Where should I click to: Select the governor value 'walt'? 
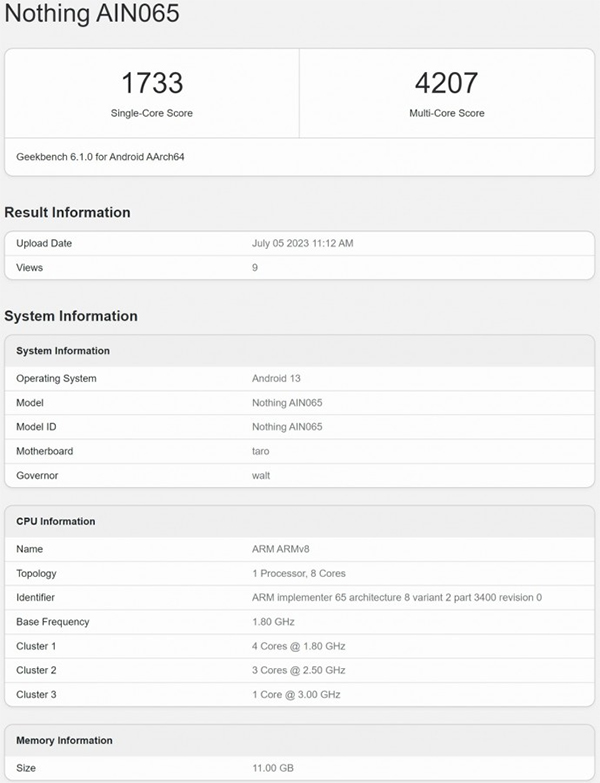click(261, 475)
